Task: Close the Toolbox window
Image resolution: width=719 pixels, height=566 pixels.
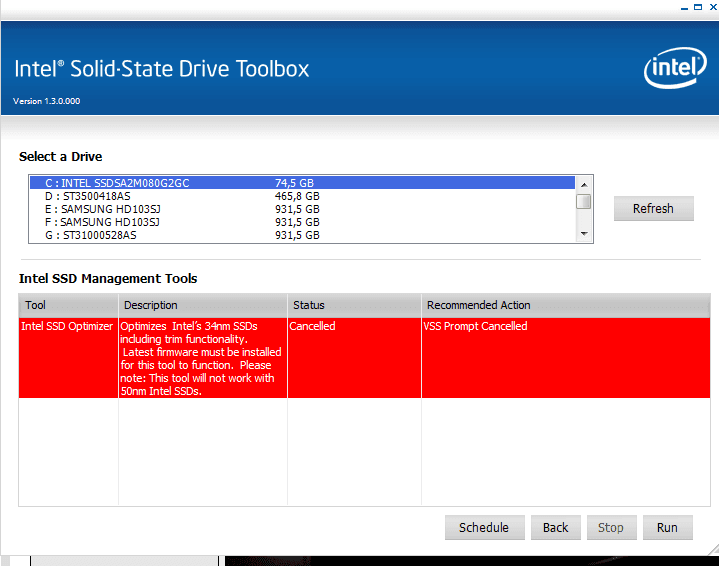Action: click(713, 7)
